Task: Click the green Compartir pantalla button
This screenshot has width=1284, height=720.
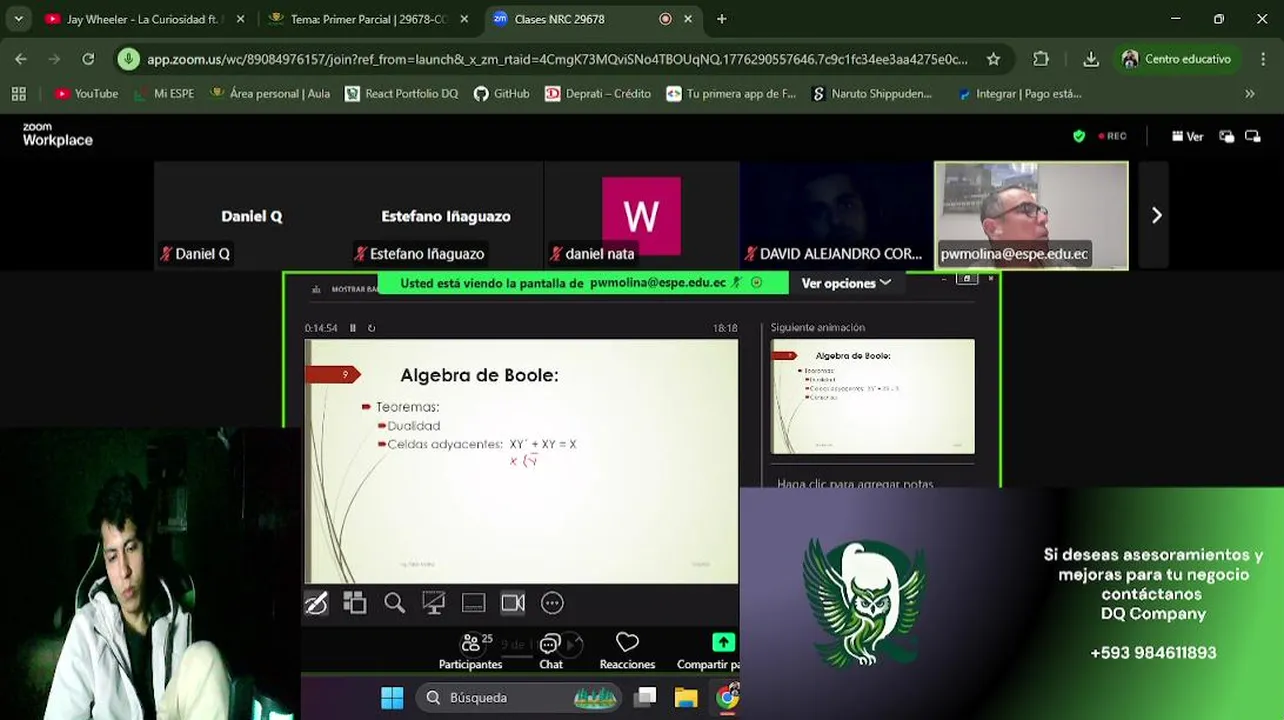Action: click(x=722, y=642)
